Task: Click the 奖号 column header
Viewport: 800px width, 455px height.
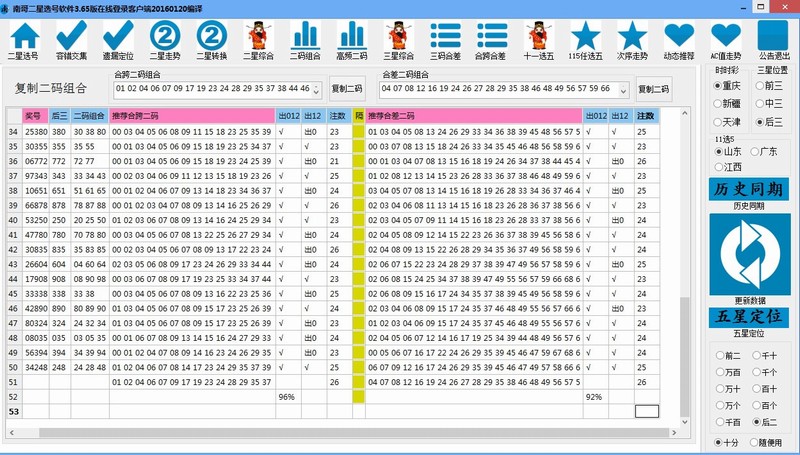Action: [x=35, y=117]
